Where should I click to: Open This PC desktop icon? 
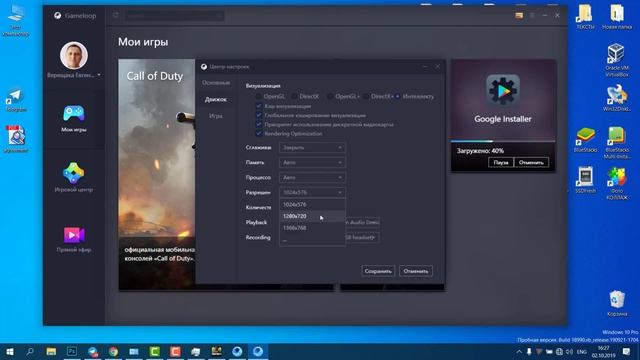click(x=16, y=20)
